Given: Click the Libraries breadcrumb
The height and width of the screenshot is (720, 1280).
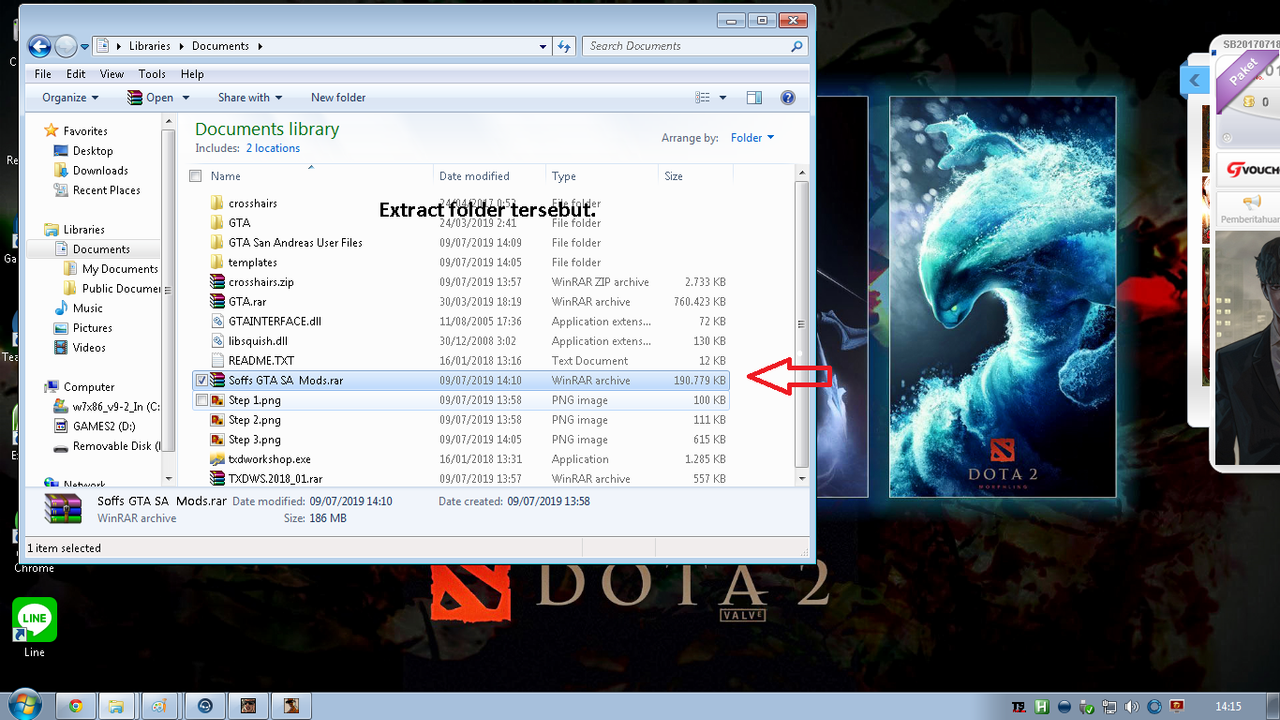Looking at the screenshot, I should pyautogui.click(x=150, y=46).
